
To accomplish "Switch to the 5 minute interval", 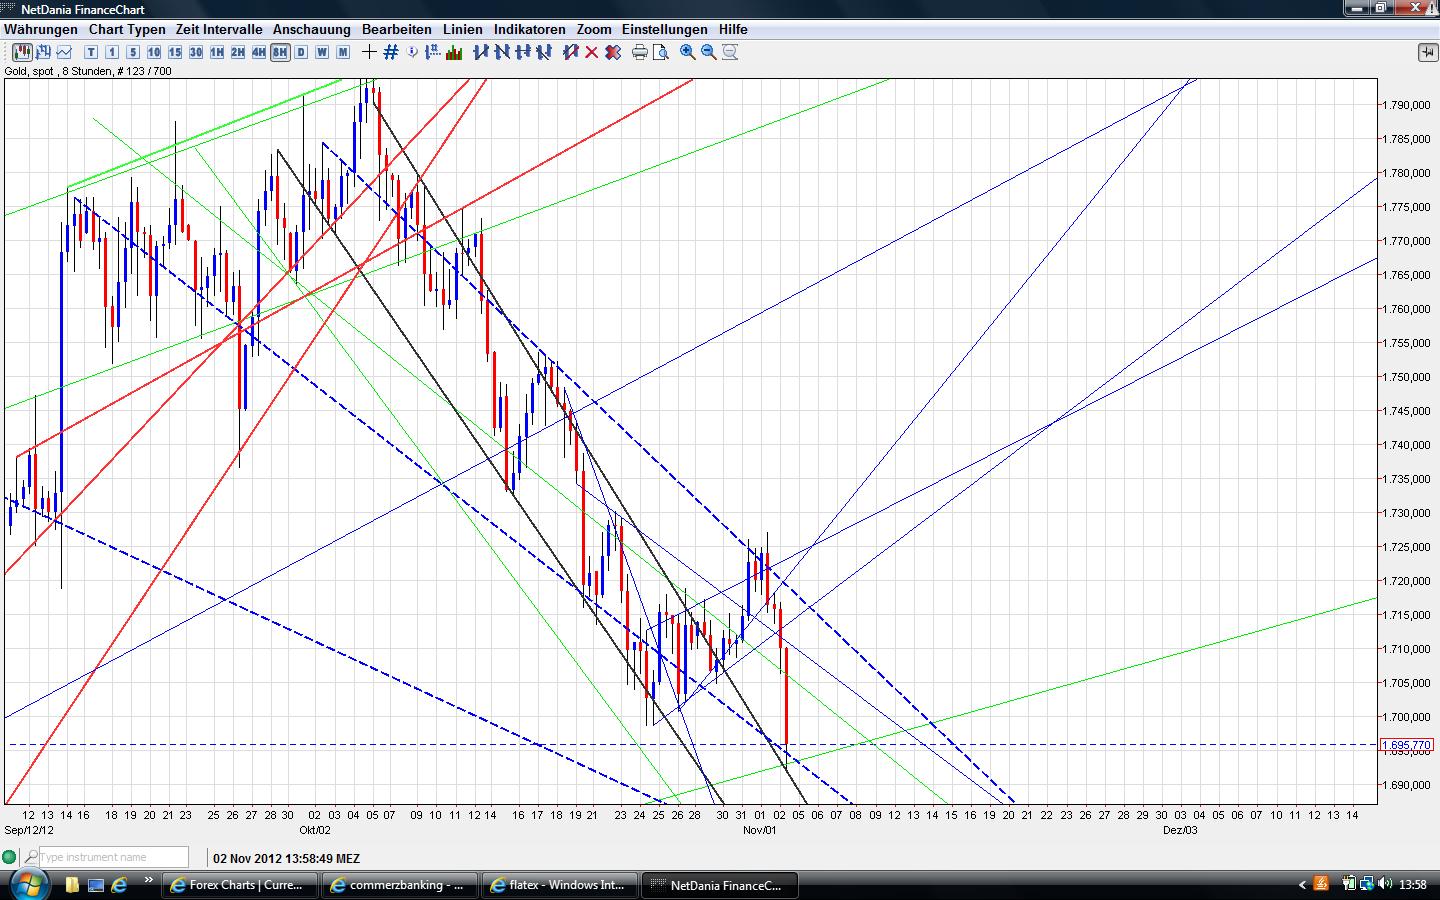I will pyautogui.click(x=133, y=52).
